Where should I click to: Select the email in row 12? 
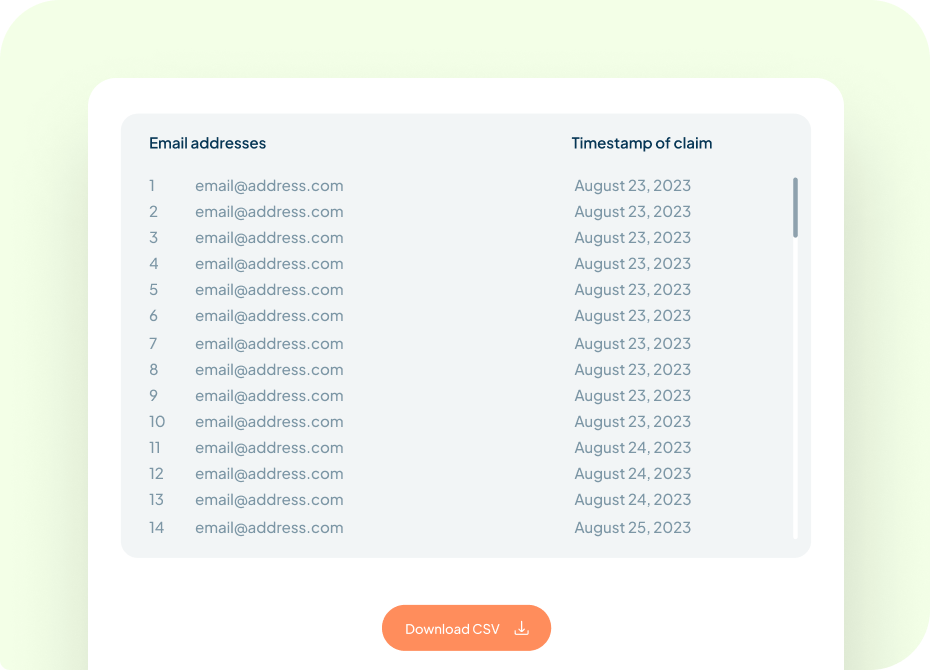(269, 474)
